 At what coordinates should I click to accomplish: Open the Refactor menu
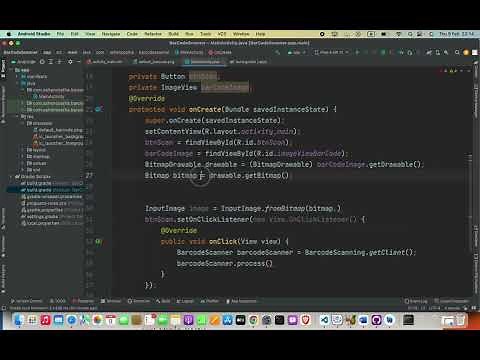coord(153,34)
